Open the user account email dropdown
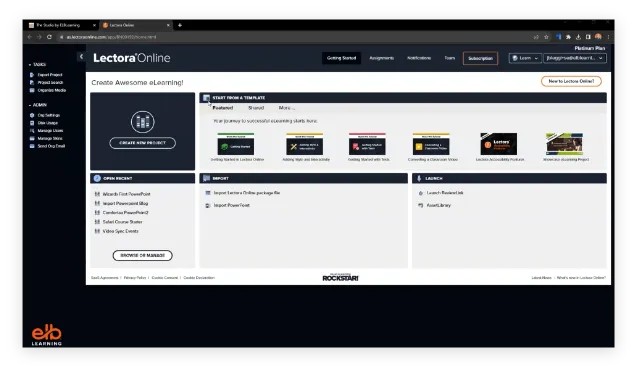 pyautogui.click(x=574, y=58)
